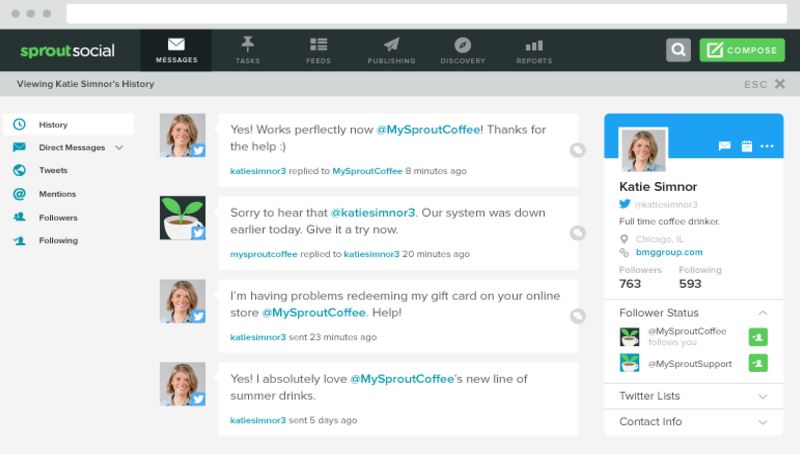Click the Followers people icon
800x454 pixels.
click(19, 217)
